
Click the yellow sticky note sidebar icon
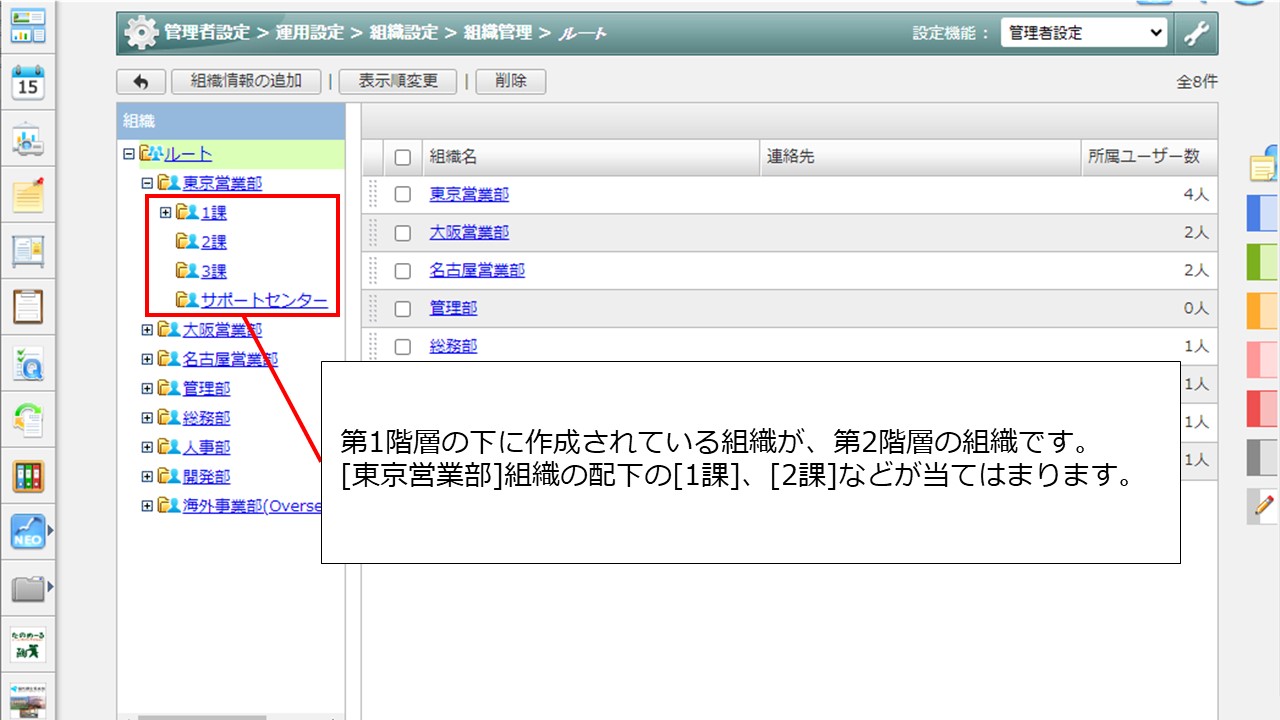(x=28, y=195)
